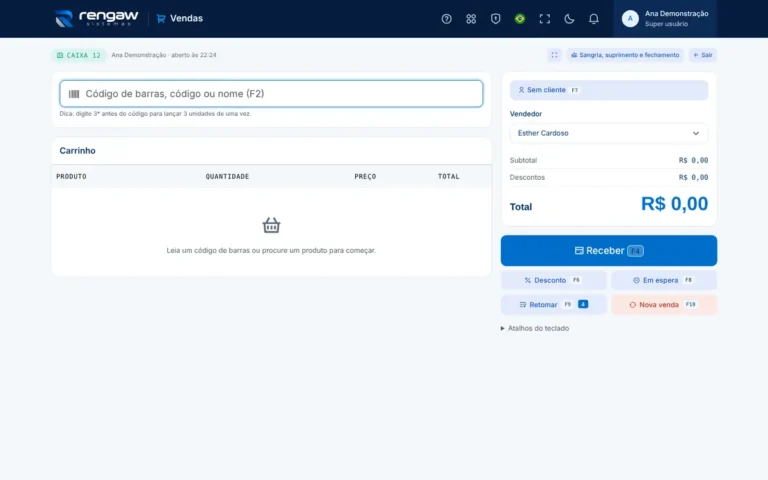The height and width of the screenshot is (480, 768).
Task: Click the Subtotal value R$ 0,00
Action: point(693,160)
